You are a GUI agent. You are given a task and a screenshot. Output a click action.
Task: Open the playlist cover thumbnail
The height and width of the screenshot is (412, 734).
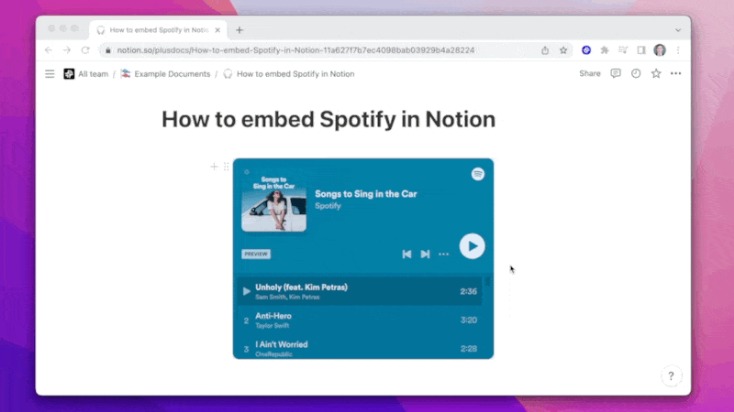point(274,202)
